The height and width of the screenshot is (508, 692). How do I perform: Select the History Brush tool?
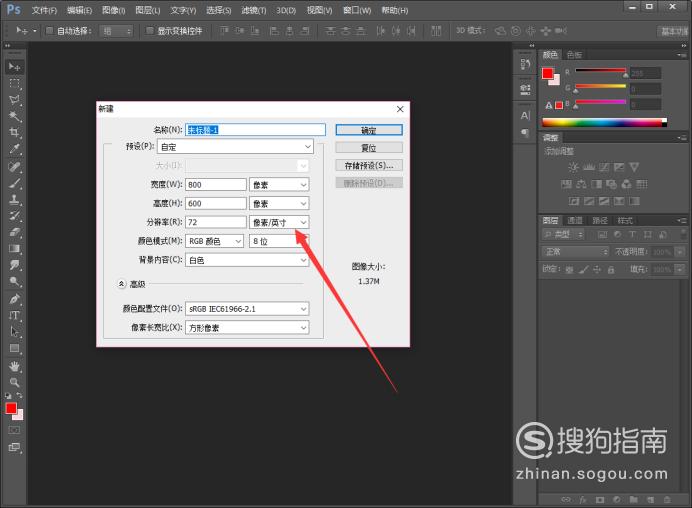coord(14,216)
